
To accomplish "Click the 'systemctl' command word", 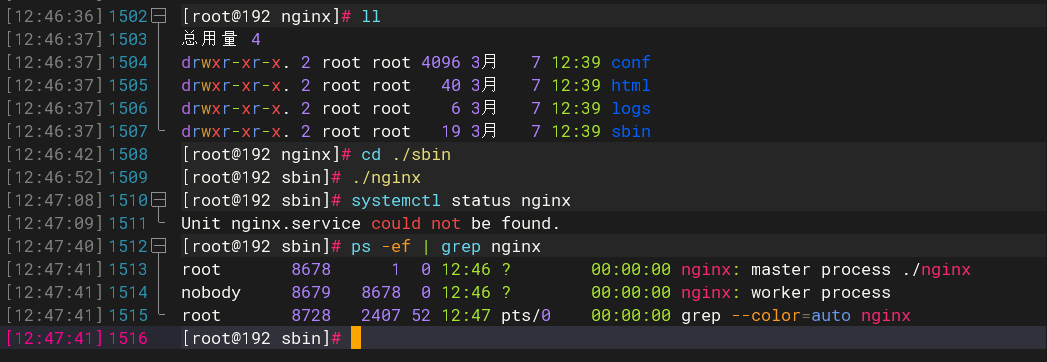I will pyautogui.click(x=396, y=200).
